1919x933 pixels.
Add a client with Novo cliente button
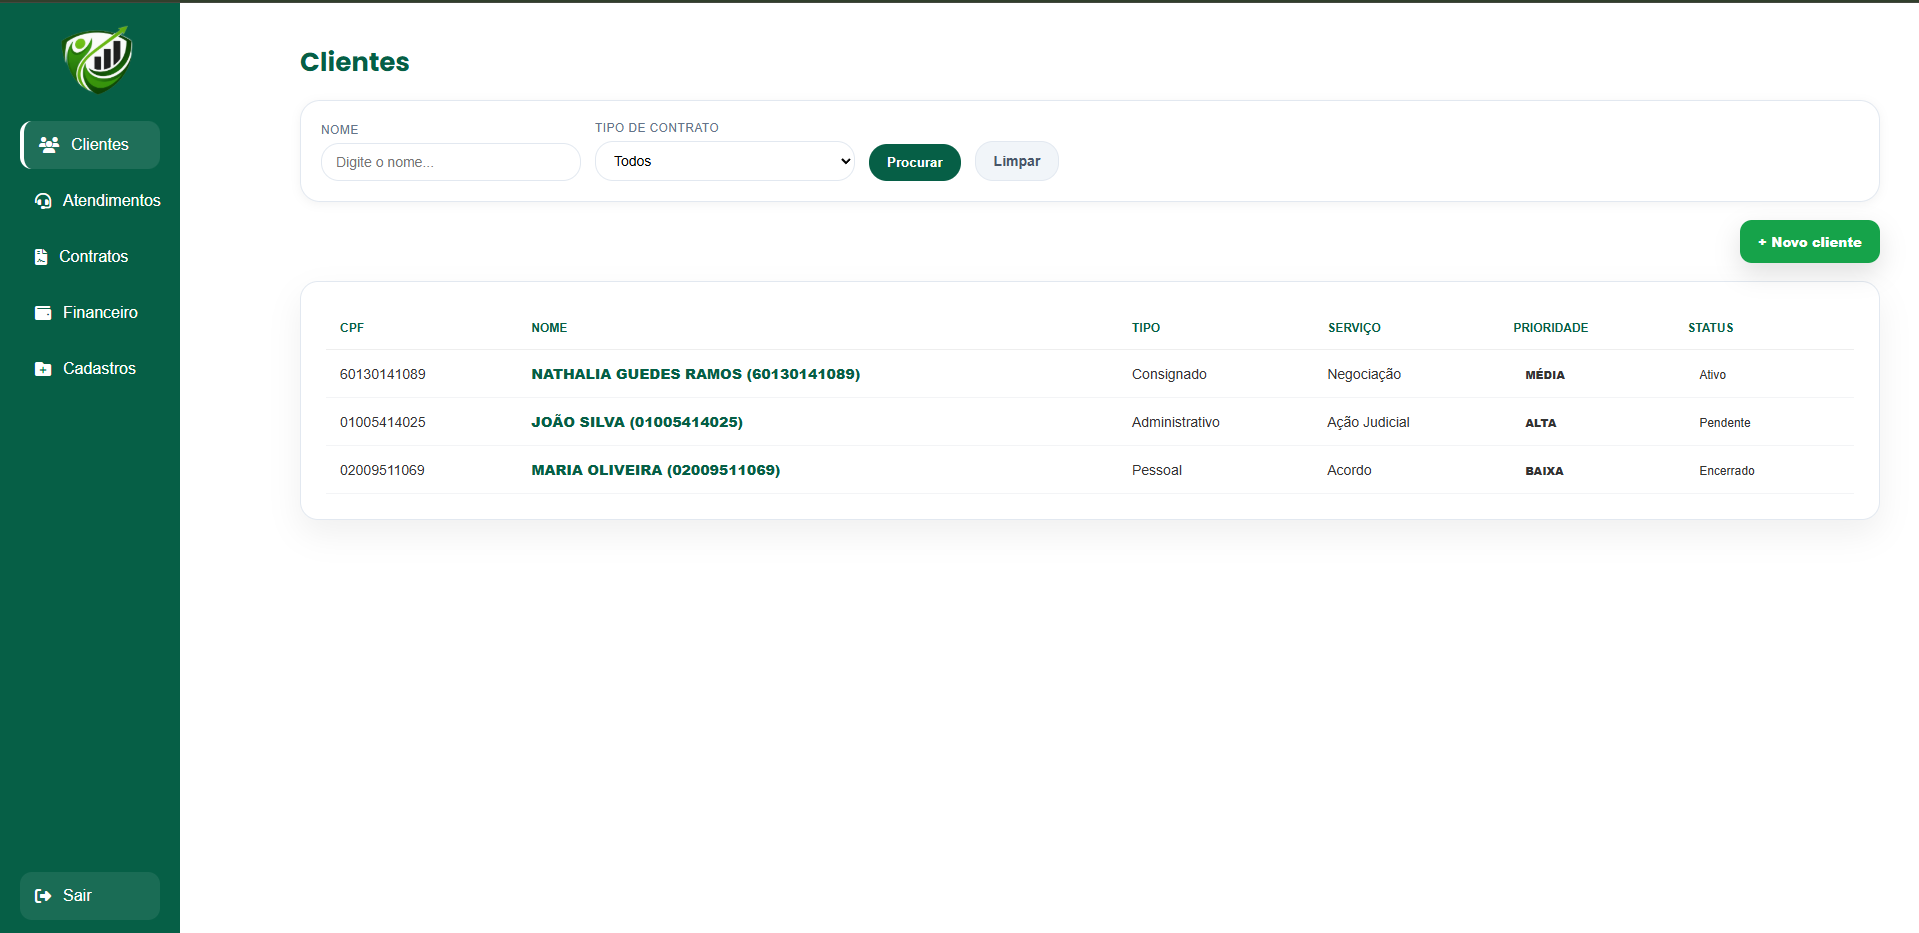(1810, 242)
